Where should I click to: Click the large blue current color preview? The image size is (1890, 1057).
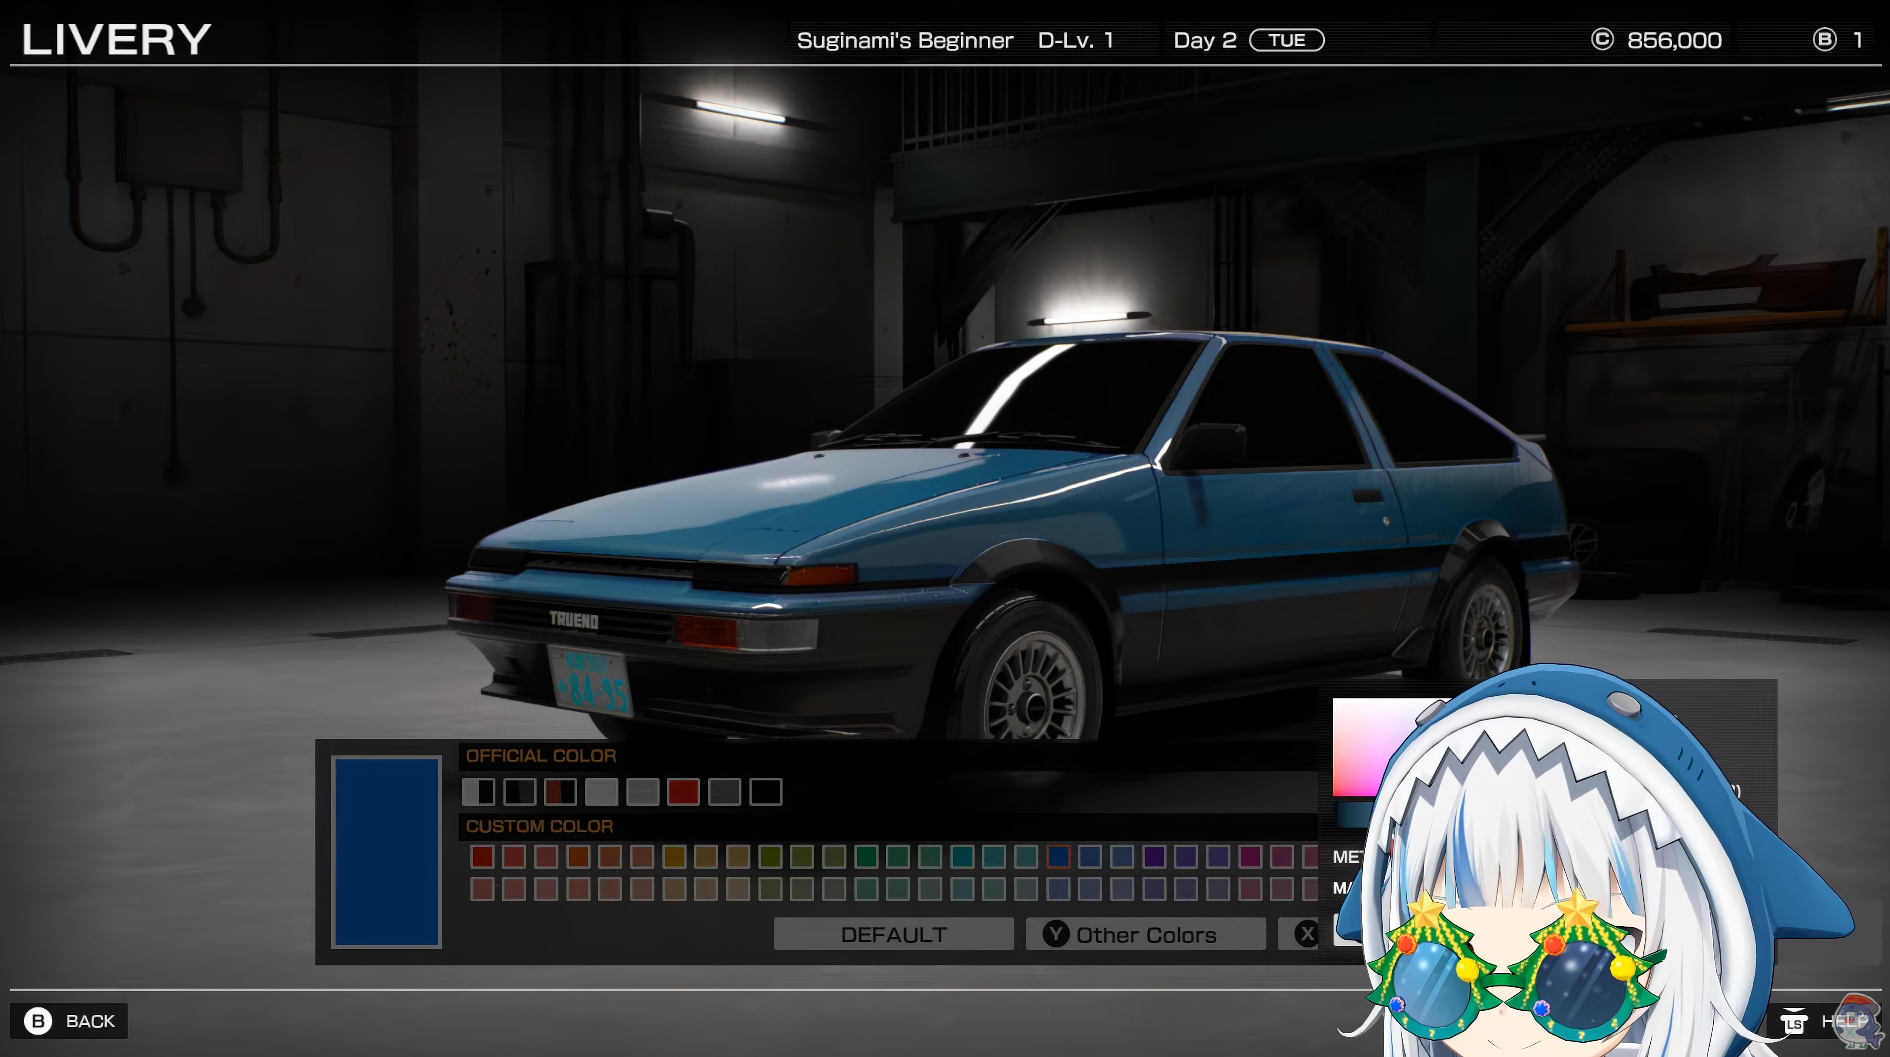(x=386, y=851)
